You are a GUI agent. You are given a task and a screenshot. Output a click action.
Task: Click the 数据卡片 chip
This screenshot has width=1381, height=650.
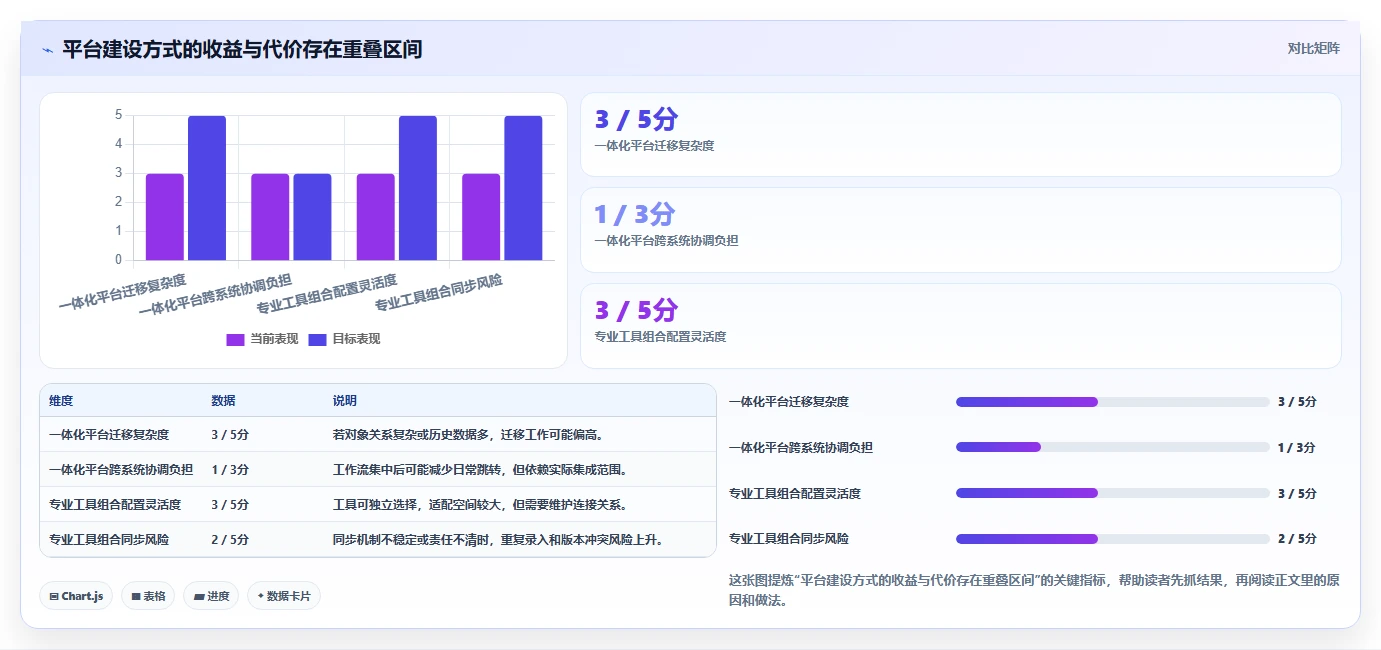pos(284,596)
